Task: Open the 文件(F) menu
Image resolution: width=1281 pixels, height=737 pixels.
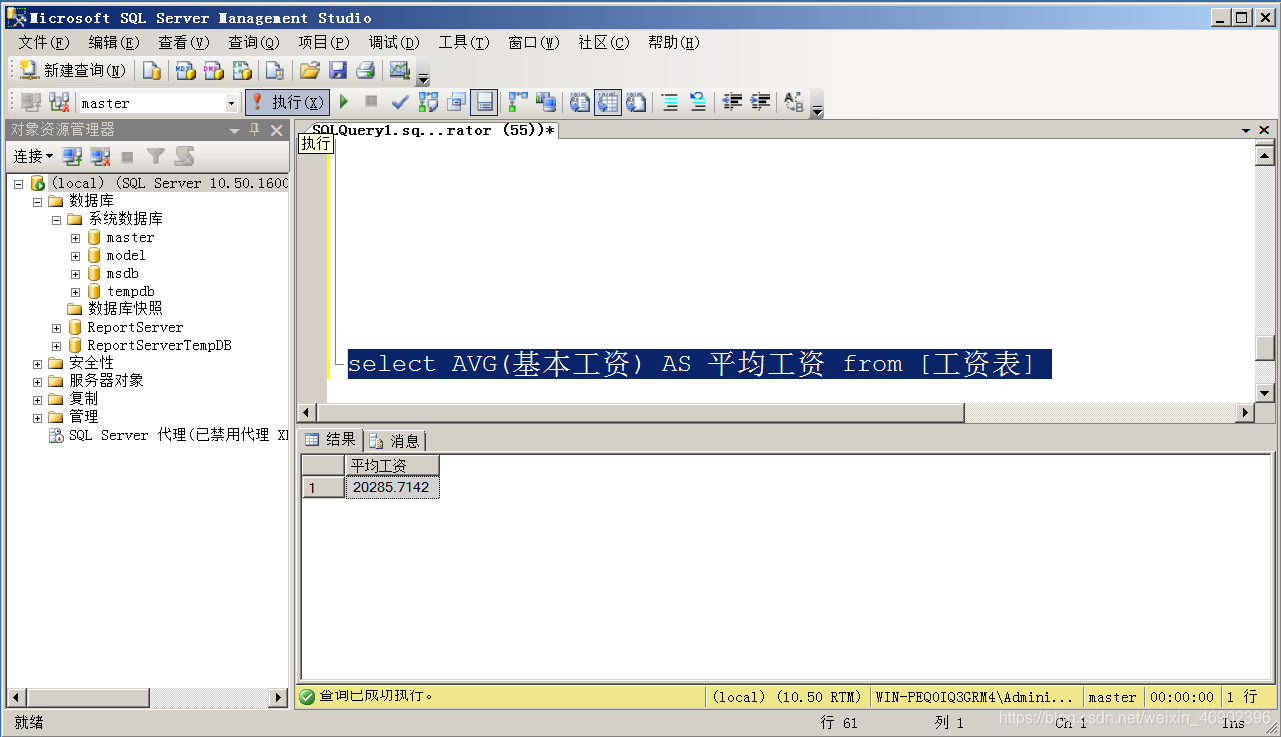Action: coord(44,42)
